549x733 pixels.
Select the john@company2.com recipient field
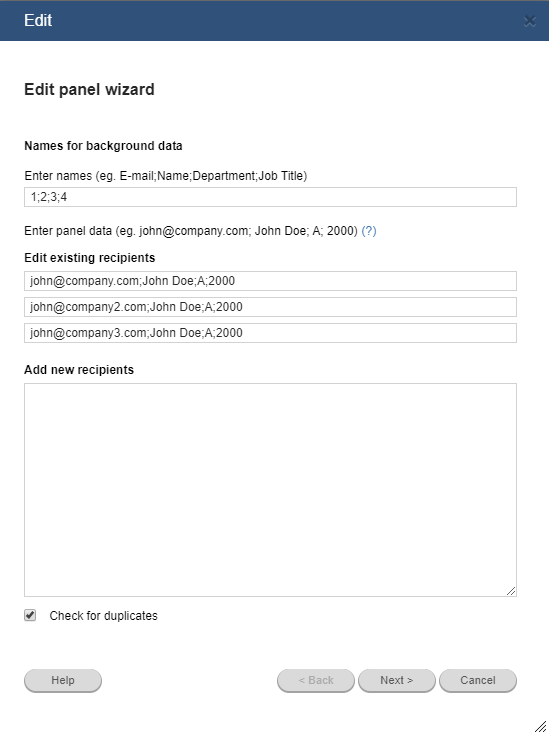pyautogui.click(x=270, y=307)
